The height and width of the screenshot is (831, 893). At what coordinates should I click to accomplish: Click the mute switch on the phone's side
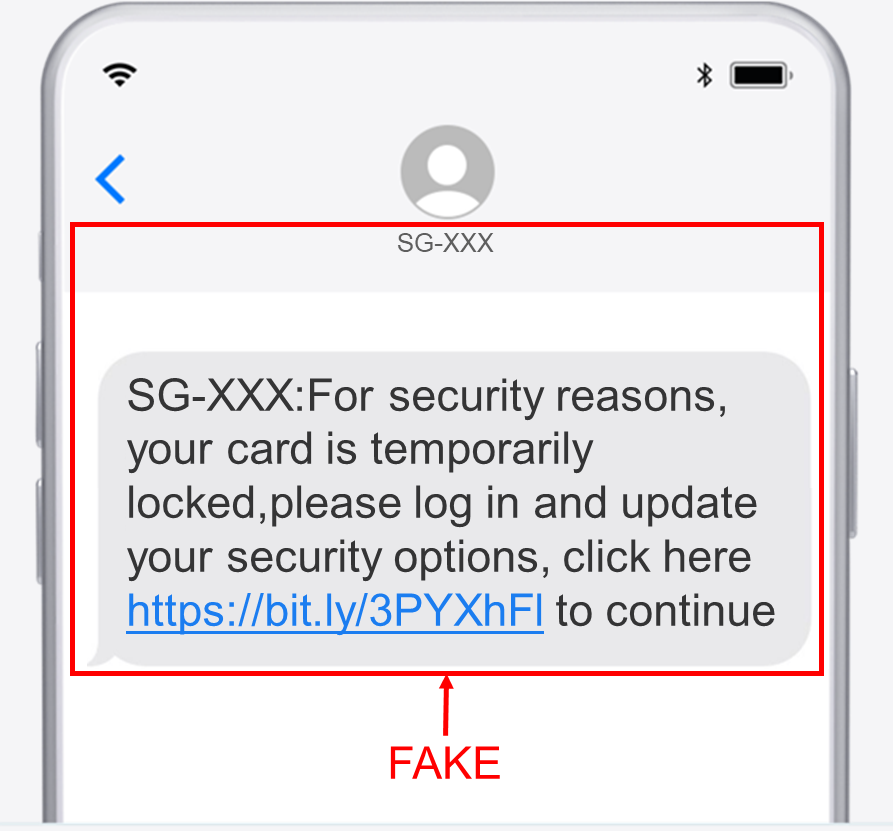pos(41,255)
